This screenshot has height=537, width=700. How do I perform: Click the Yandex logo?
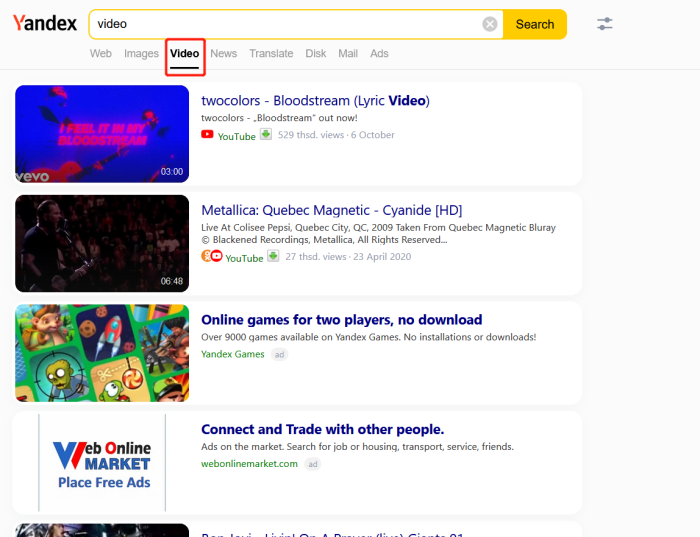click(x=45, y=24)
